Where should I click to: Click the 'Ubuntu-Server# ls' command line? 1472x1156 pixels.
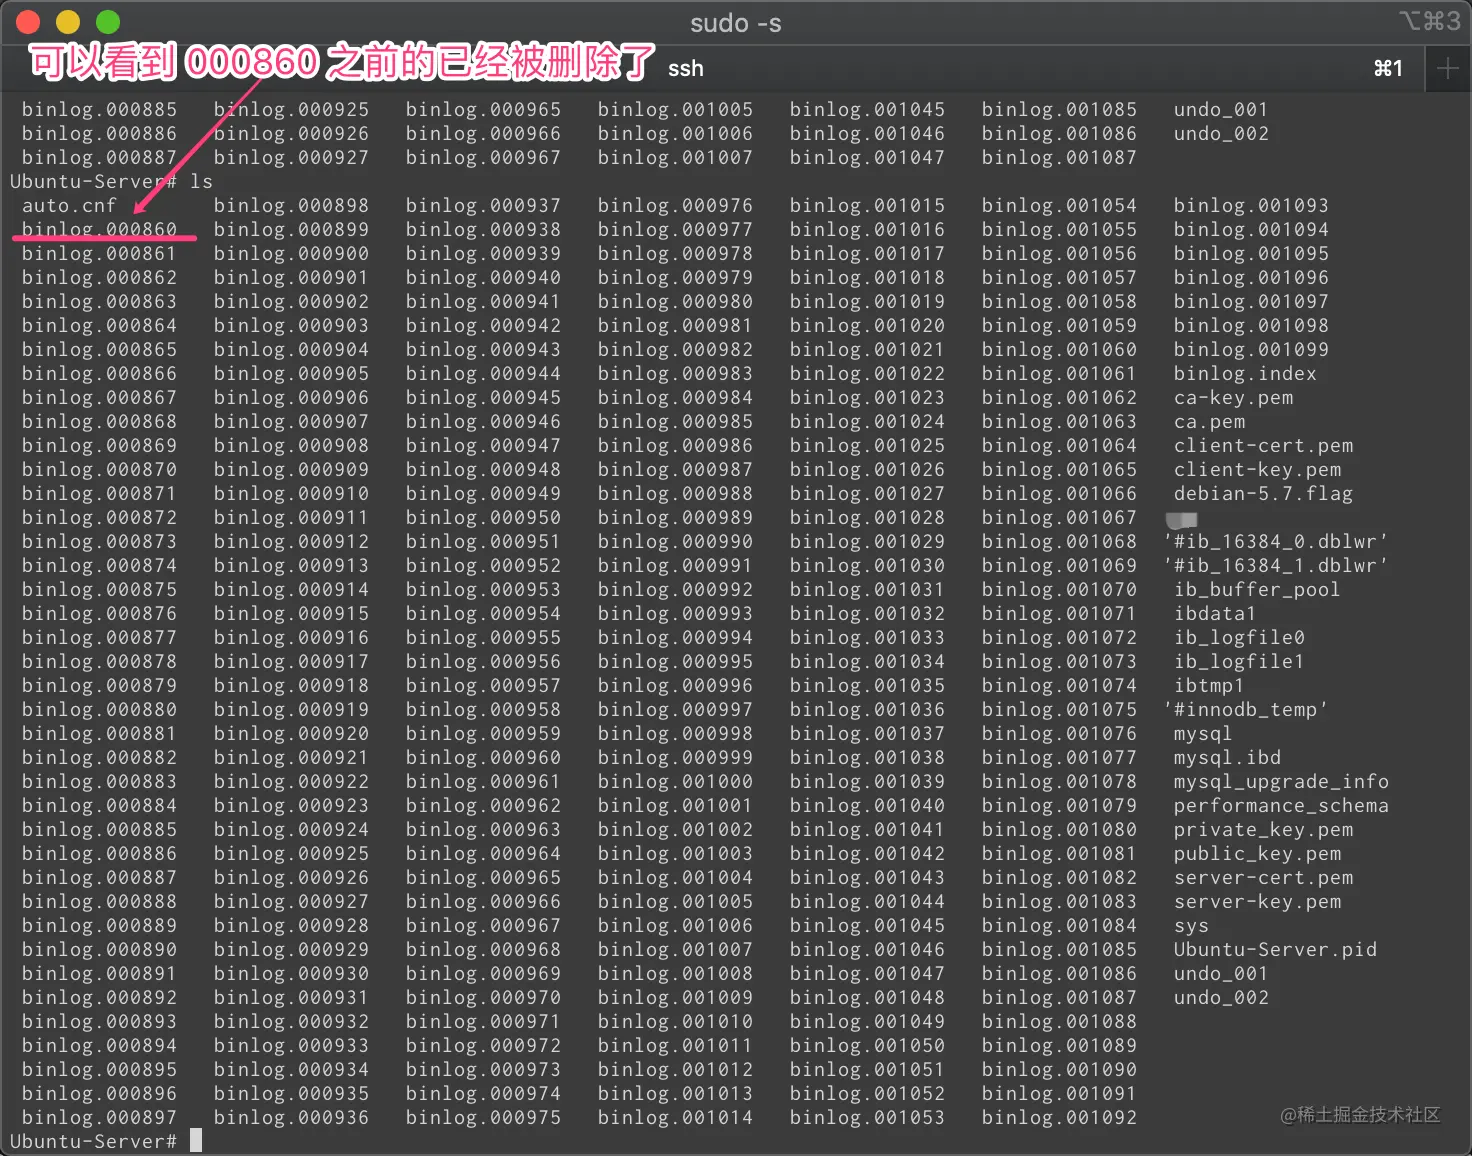(111, 181)
